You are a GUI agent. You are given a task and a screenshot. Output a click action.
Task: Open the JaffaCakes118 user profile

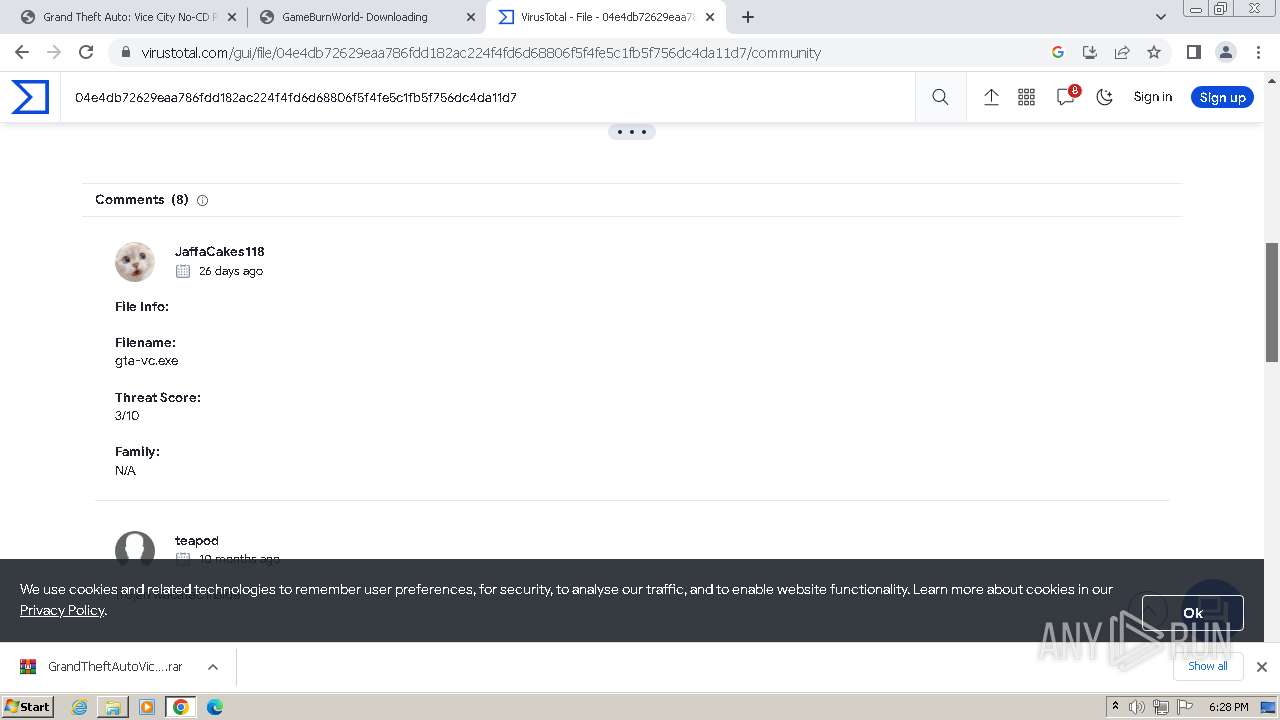click(220, 251)
